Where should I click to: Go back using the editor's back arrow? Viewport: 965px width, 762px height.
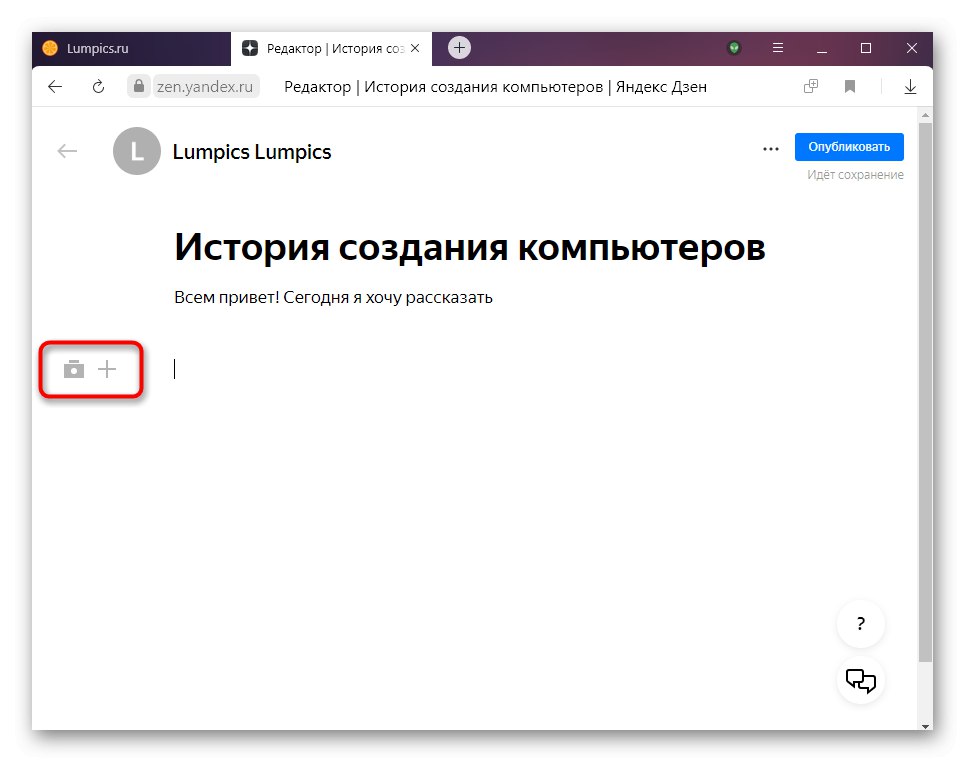[x=66, y=150]
